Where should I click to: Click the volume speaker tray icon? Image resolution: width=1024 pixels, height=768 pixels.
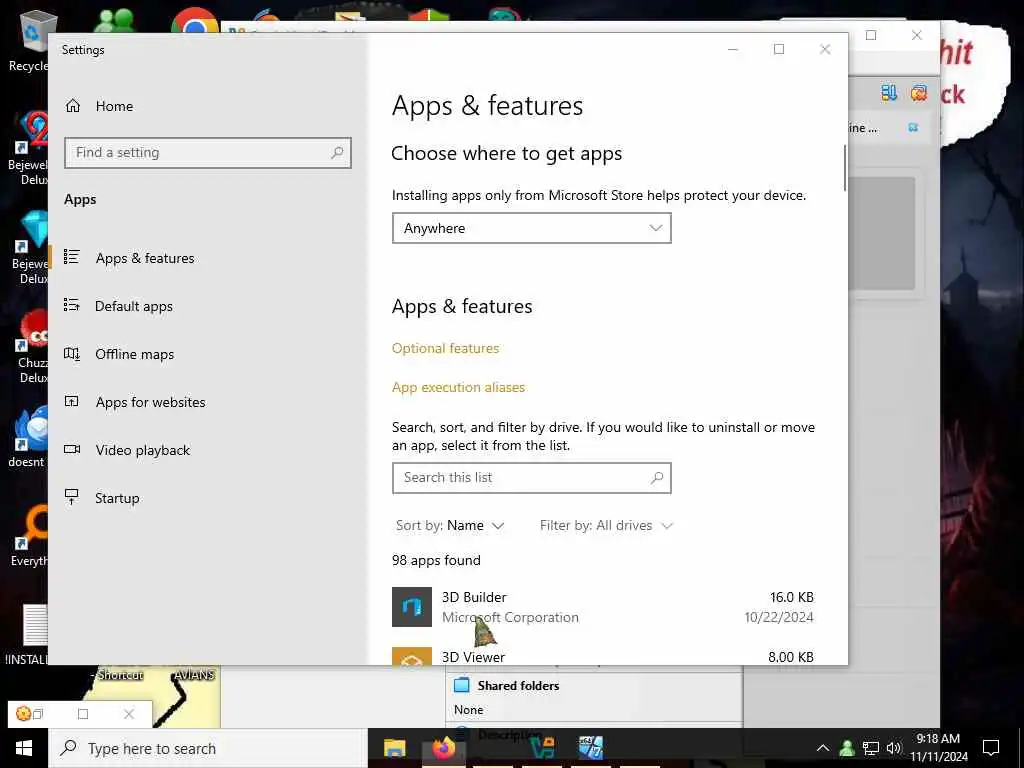coord(894,748)
